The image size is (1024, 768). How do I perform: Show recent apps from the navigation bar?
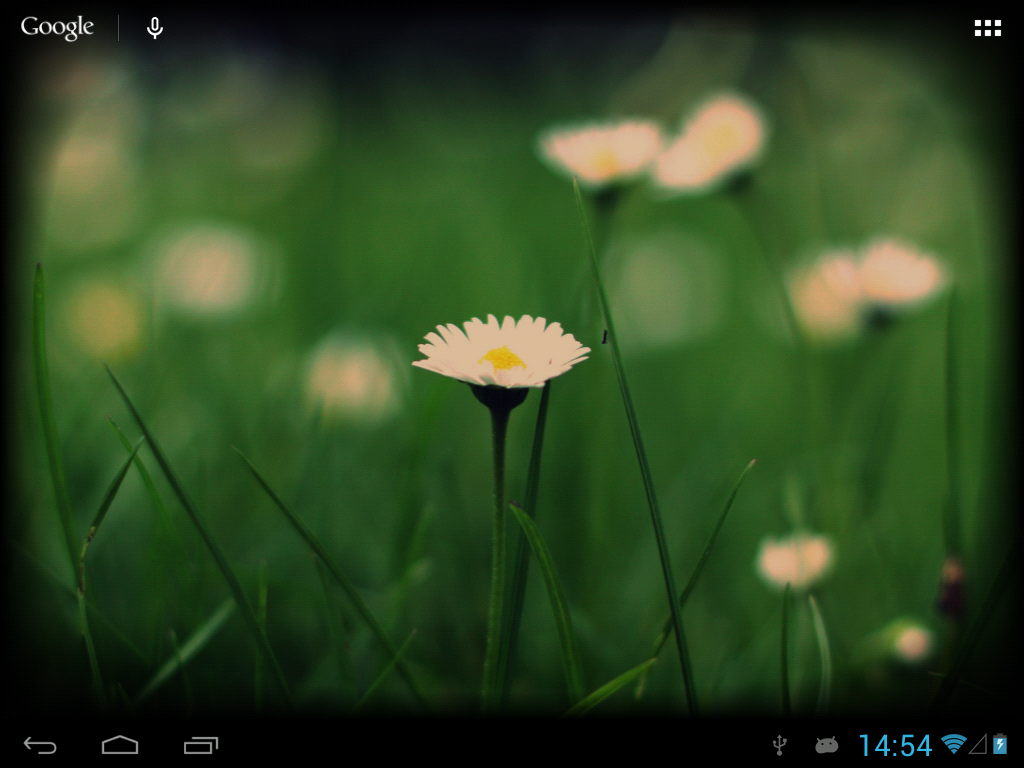click(x=201, y=745)
